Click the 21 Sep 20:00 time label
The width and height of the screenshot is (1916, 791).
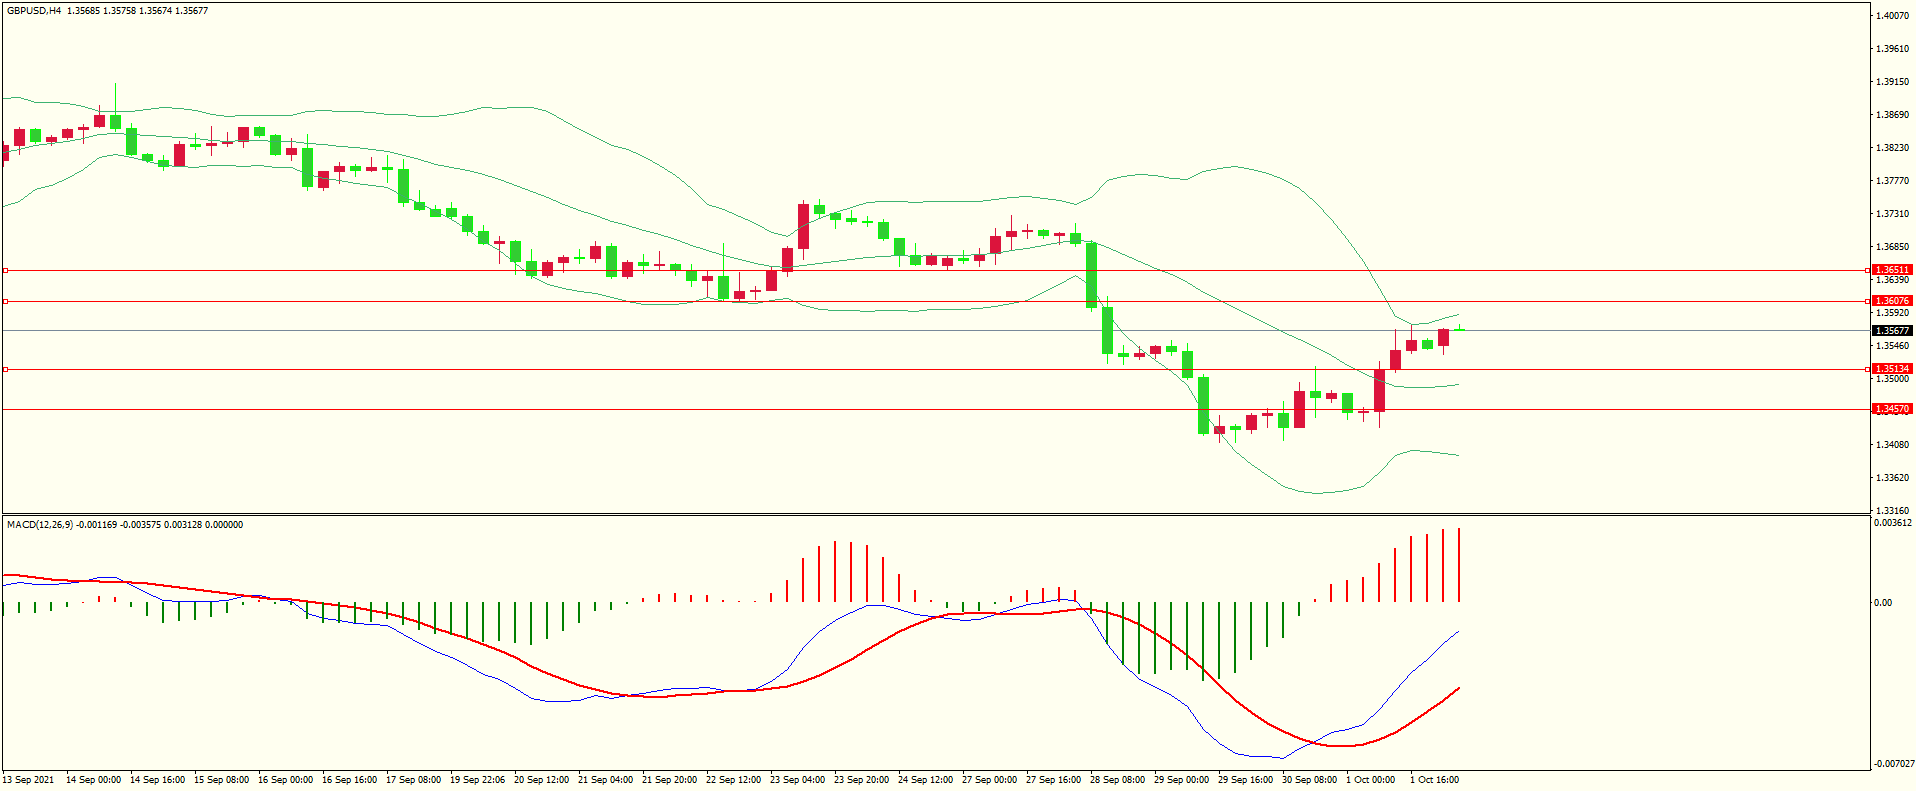point(669,780)
